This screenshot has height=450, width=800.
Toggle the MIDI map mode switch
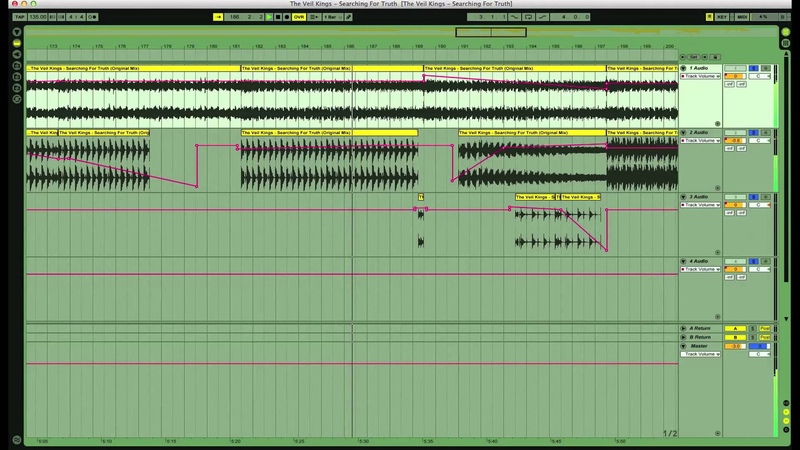point(742,17)
